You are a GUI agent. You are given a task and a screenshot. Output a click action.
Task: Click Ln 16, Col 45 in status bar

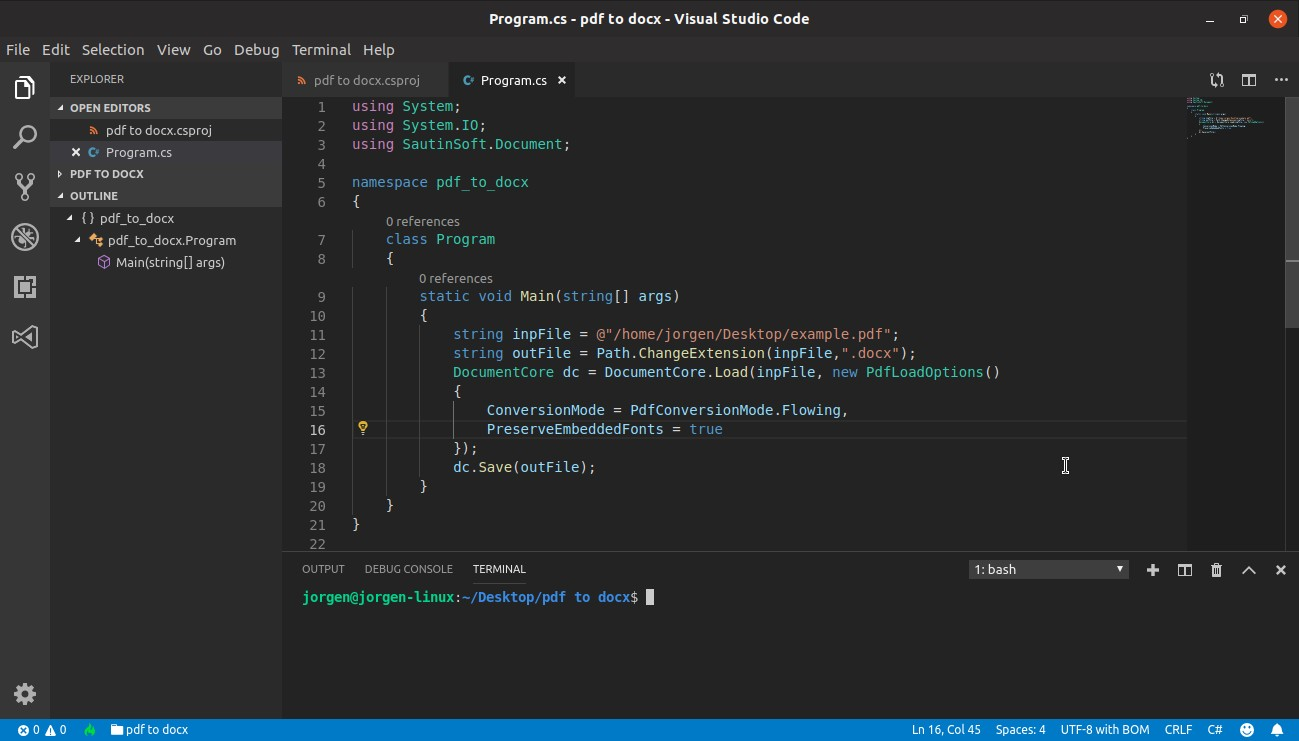(946, 730)
